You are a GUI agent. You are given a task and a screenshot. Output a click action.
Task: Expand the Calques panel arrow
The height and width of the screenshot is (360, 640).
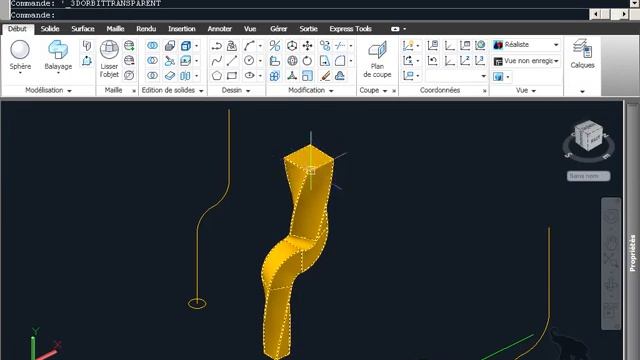pos(582,91)
